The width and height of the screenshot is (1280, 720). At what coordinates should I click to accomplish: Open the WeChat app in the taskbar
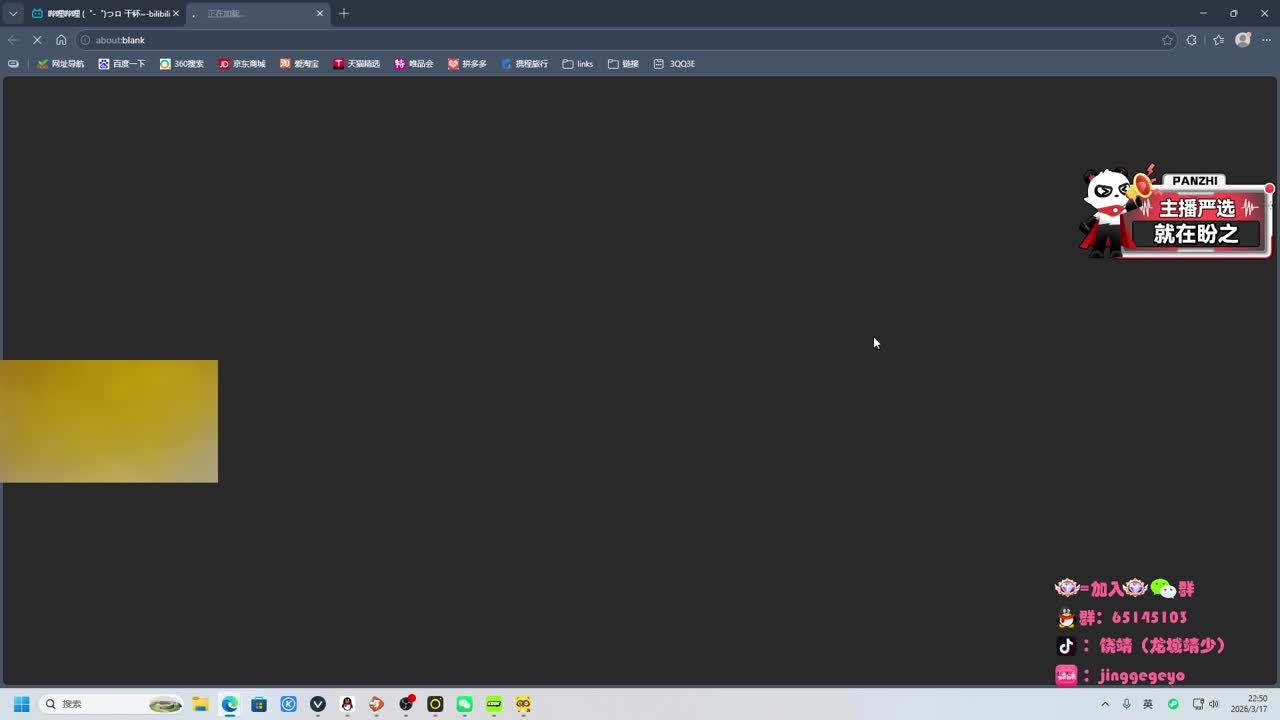tap(464, 704)
